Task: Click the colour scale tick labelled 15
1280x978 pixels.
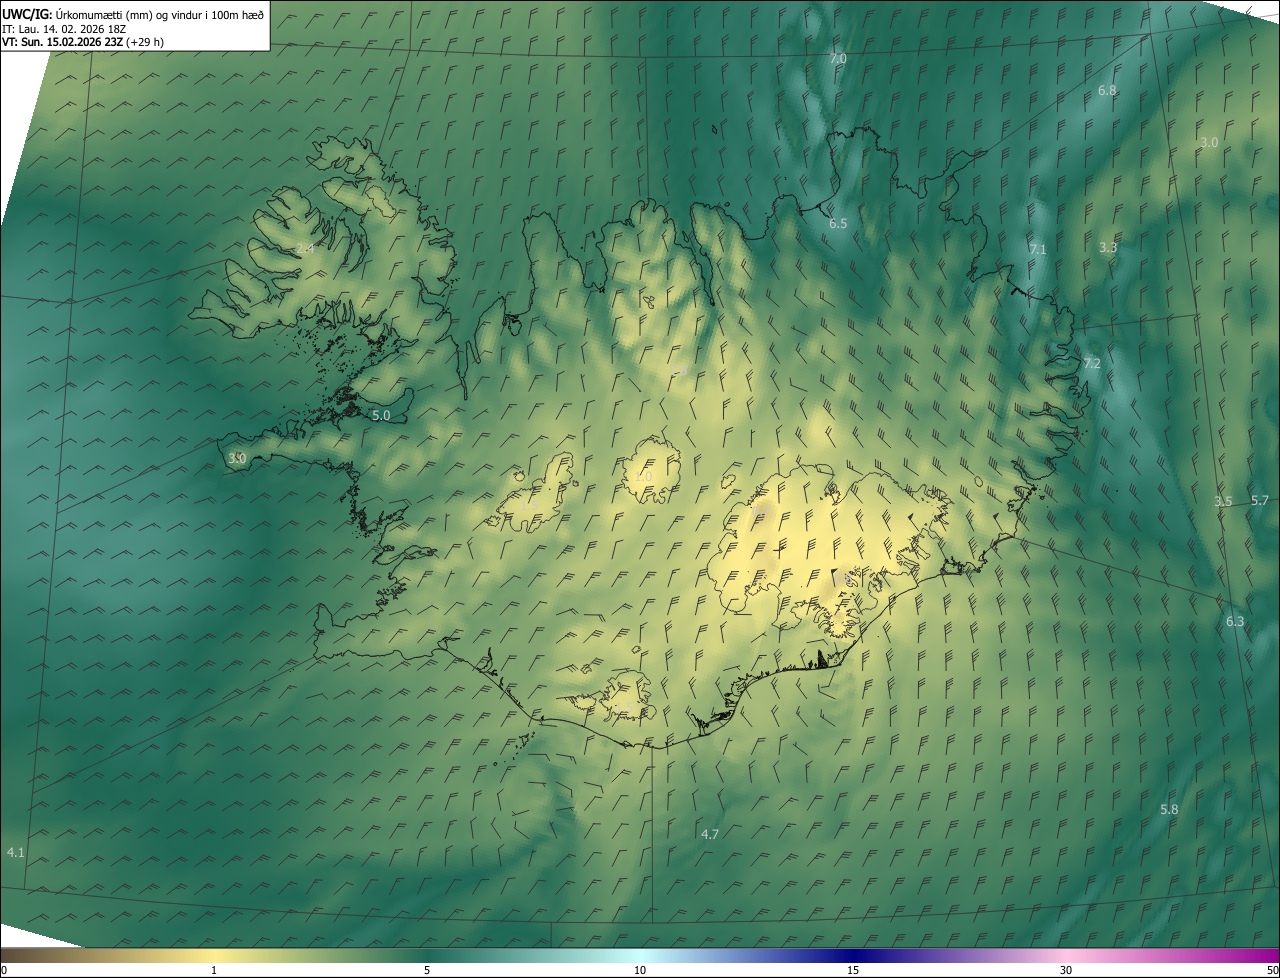Action: coord(853,971)
